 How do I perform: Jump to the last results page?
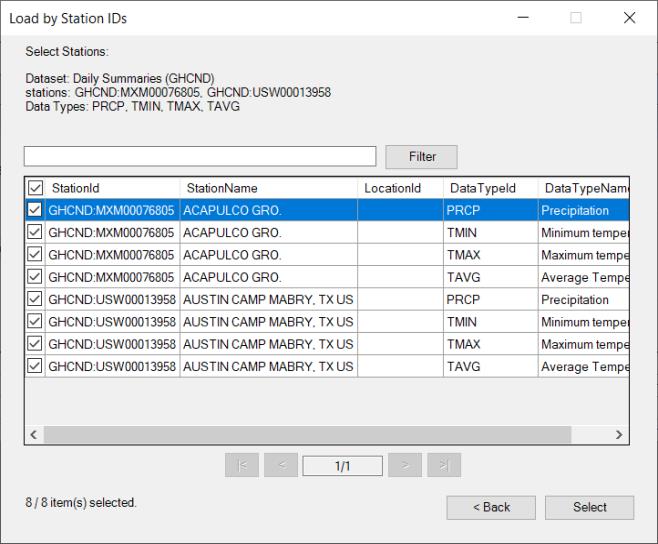click(443, 465)
